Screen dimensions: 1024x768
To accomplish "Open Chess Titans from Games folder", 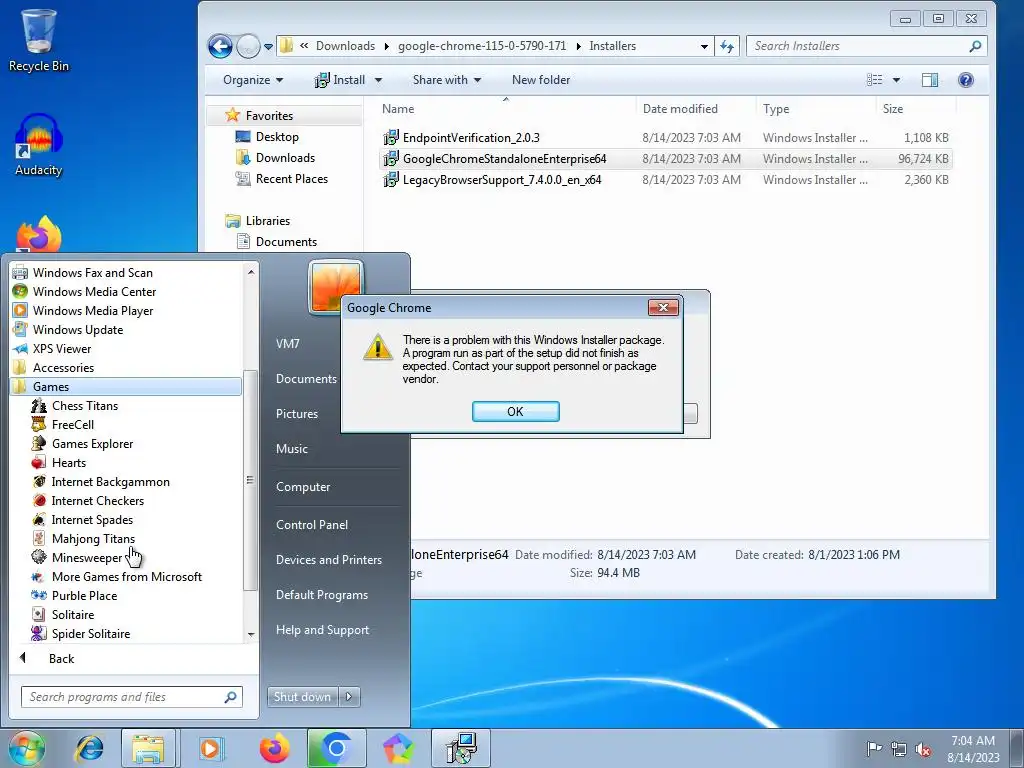I will tap(85, 406).
